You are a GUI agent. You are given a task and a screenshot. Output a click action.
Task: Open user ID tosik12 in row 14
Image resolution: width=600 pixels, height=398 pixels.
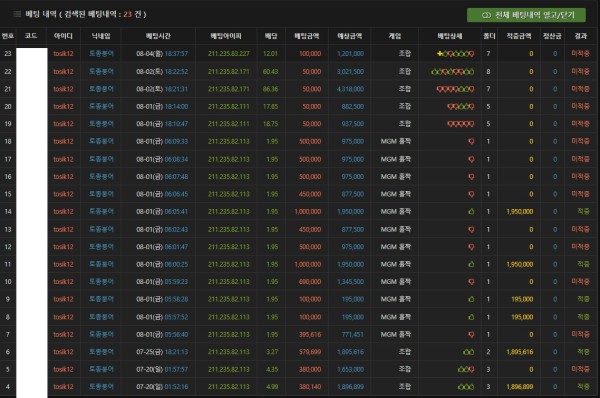[x=63, y=212]
